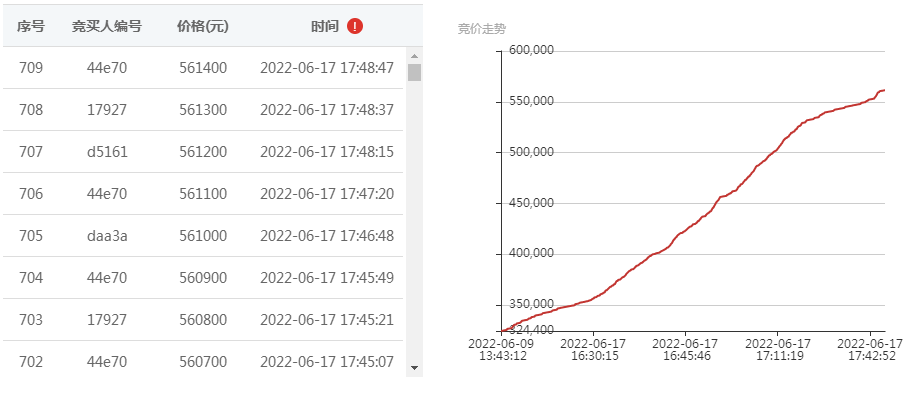Click bidder 17927 in row 708
This screenshot has width=918, height=416.
[107, 110]
